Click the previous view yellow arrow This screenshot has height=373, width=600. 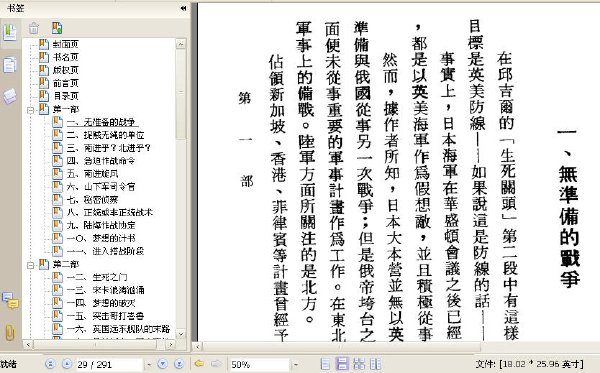(x=199, y=363)
